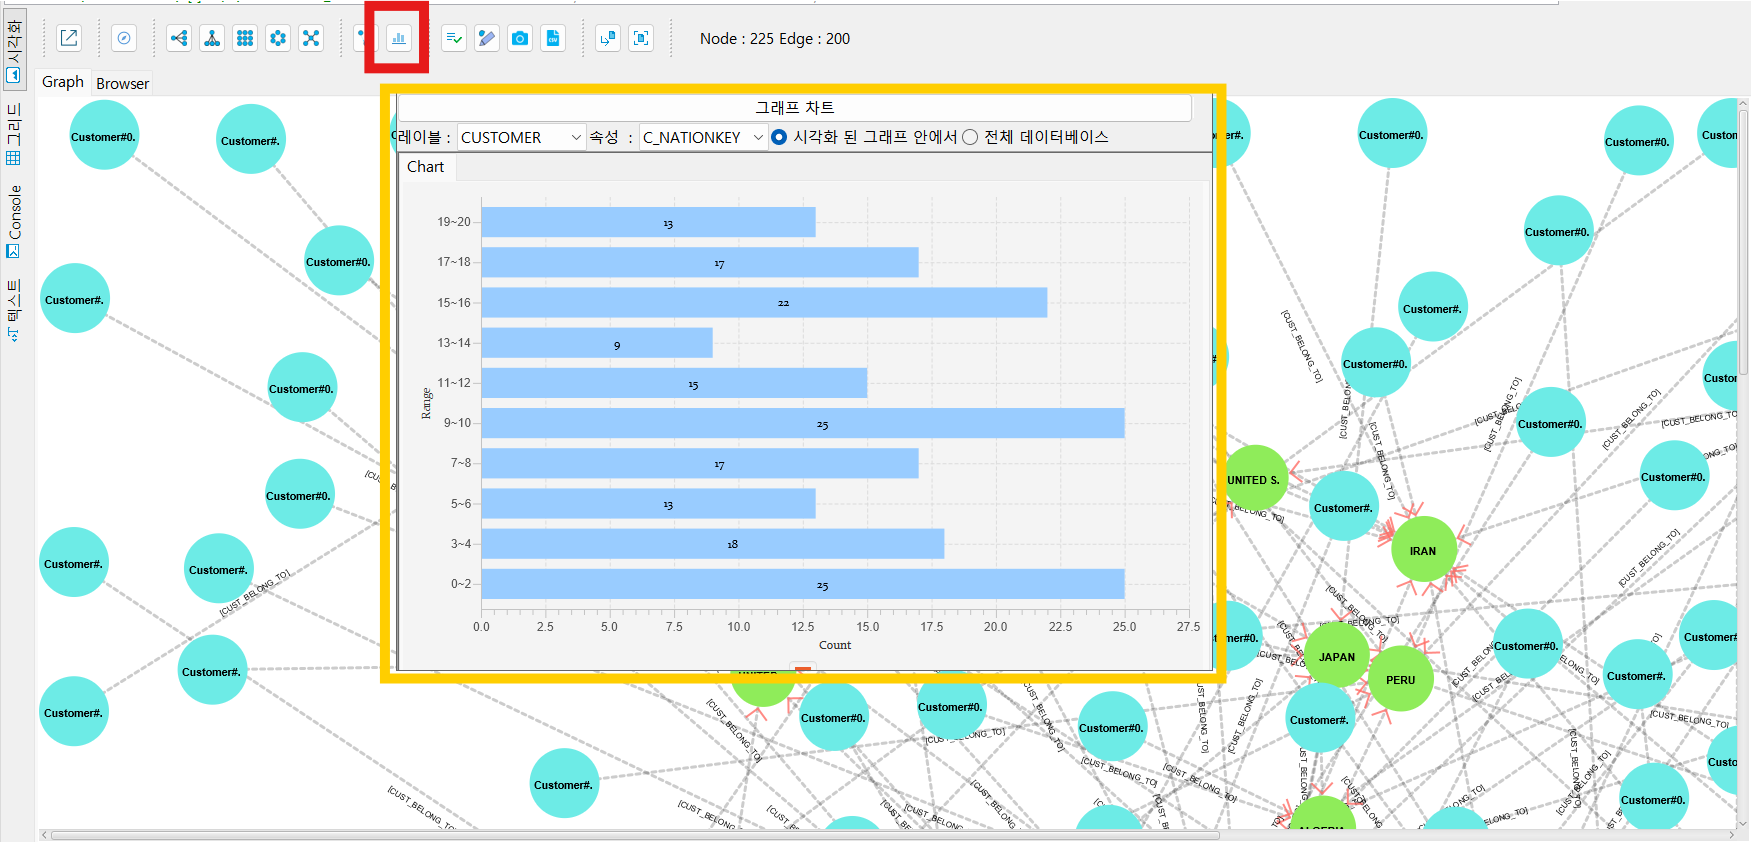Click the JAPAN nation node
This screenshot has height=842, width=1751.
coord(1337,657)
